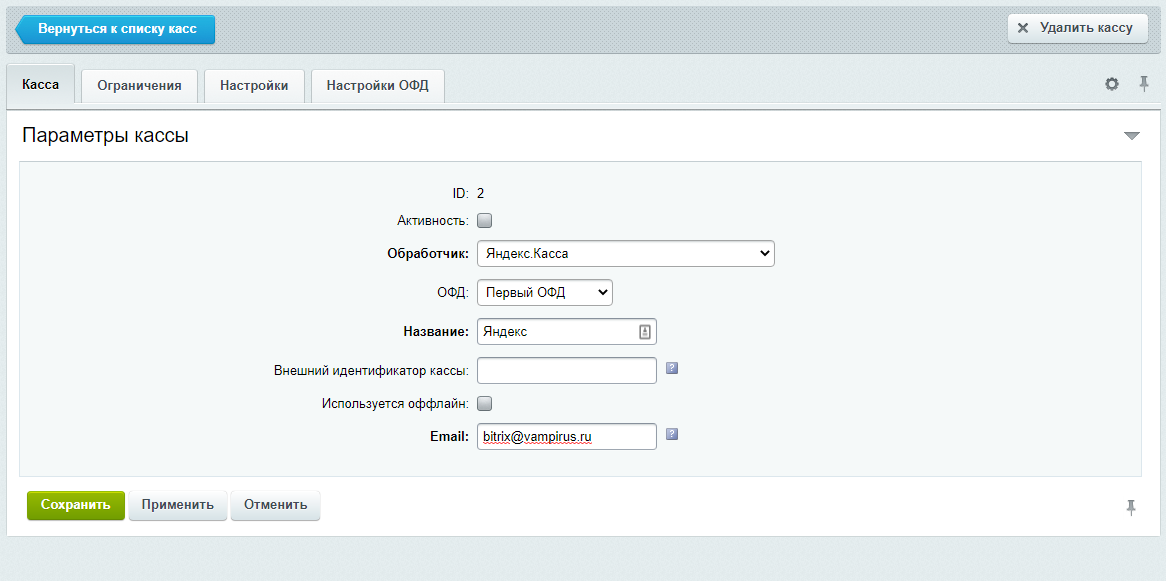This screenshot has height=581, width=1166.
Task: Open the Обработчик dropdown
Action: (625, 254)
